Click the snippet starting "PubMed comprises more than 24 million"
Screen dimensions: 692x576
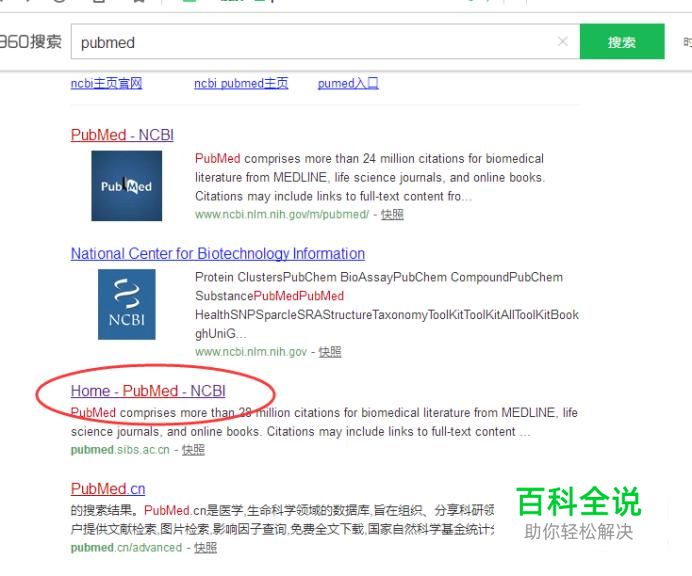(370, 177)
